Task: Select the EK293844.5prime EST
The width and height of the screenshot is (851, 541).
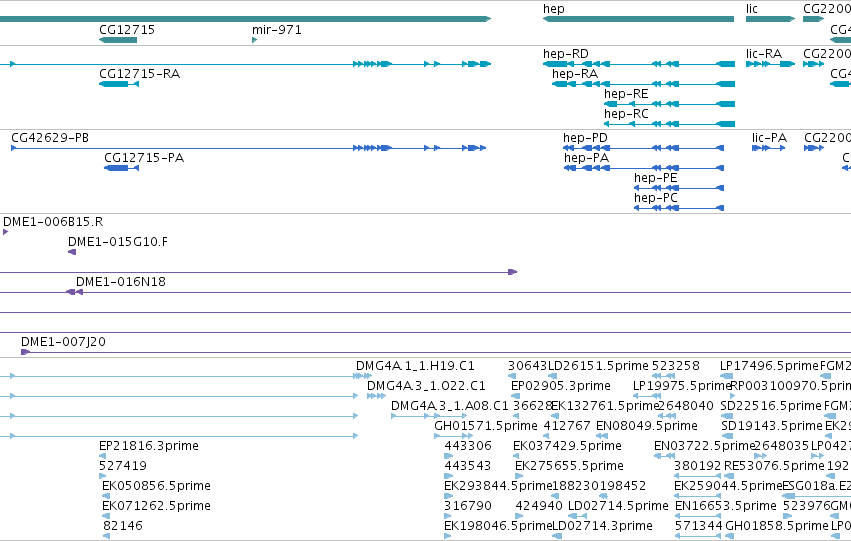Action: (448, 496)
